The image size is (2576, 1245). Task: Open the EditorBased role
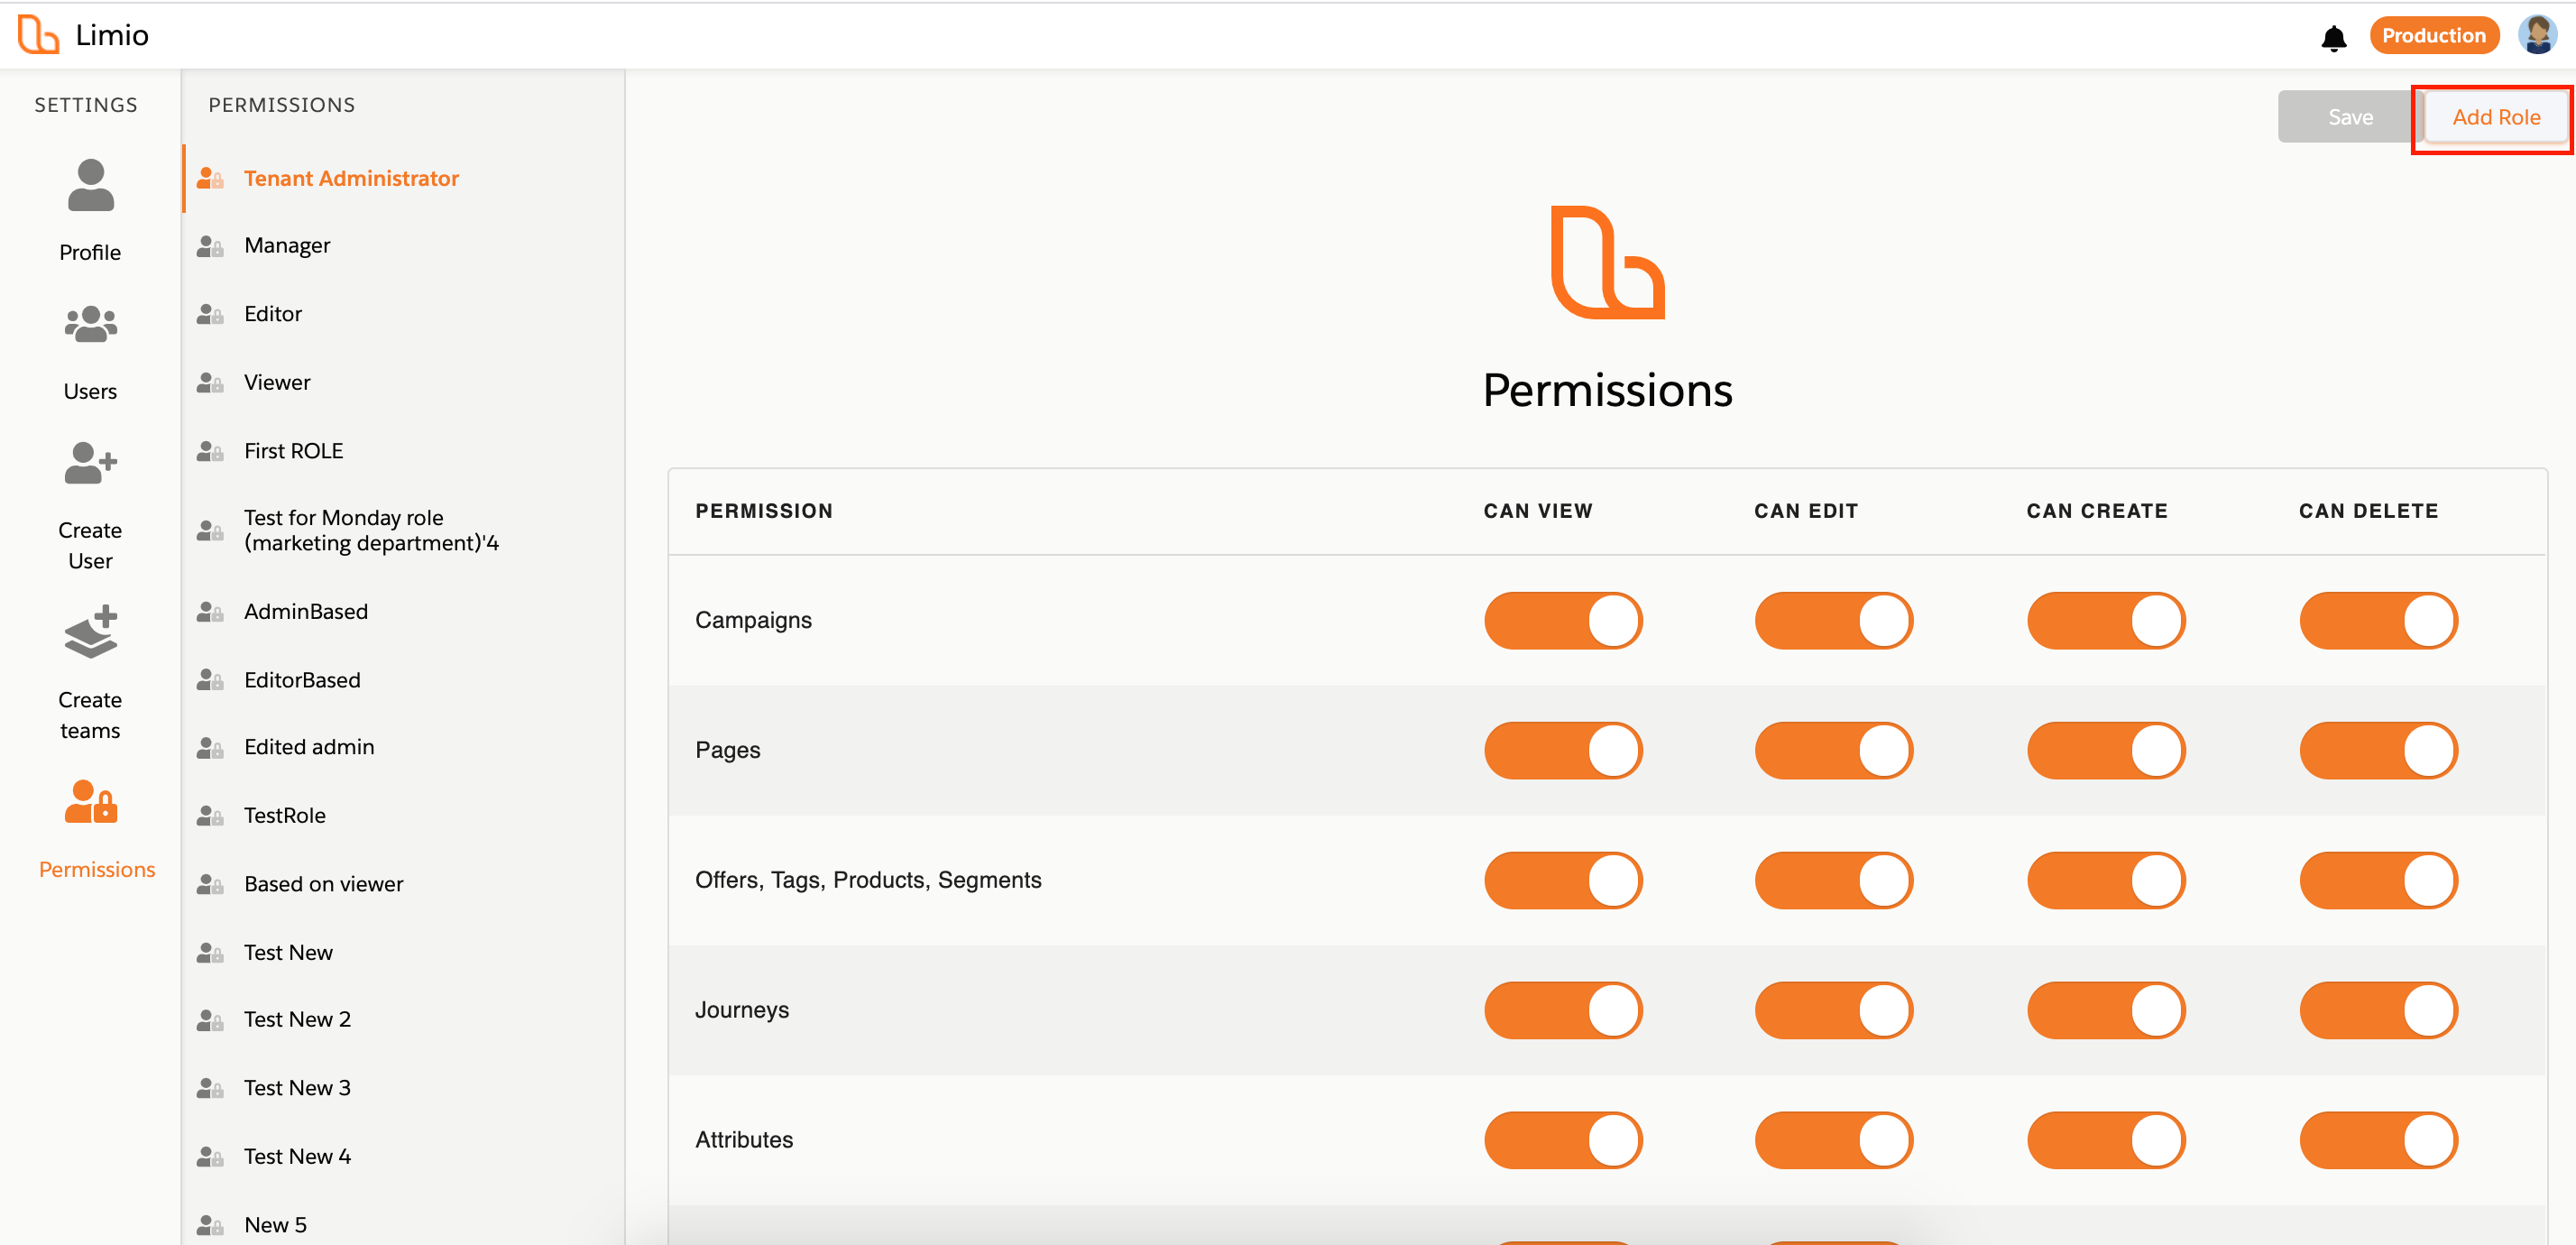tap(302, 680)
